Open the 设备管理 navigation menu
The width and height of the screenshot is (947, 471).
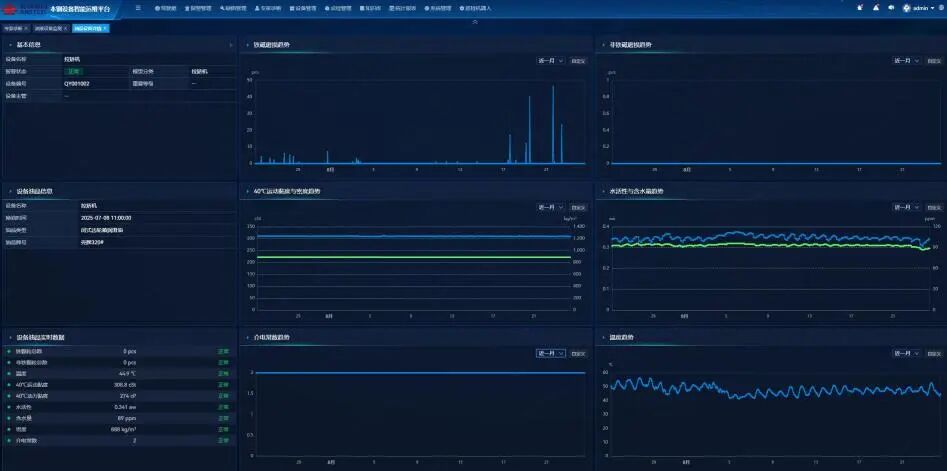(304, 8)
